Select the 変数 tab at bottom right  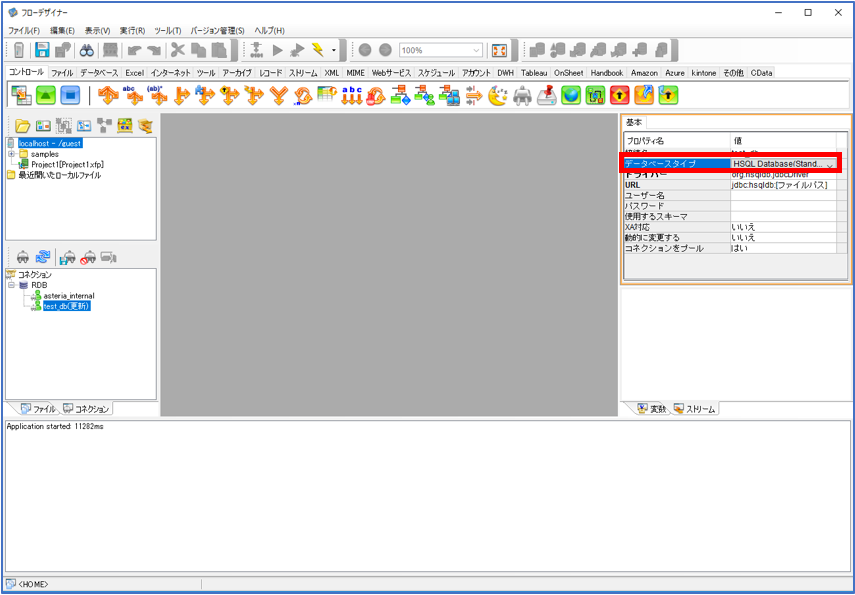click(x=652, y=408)
